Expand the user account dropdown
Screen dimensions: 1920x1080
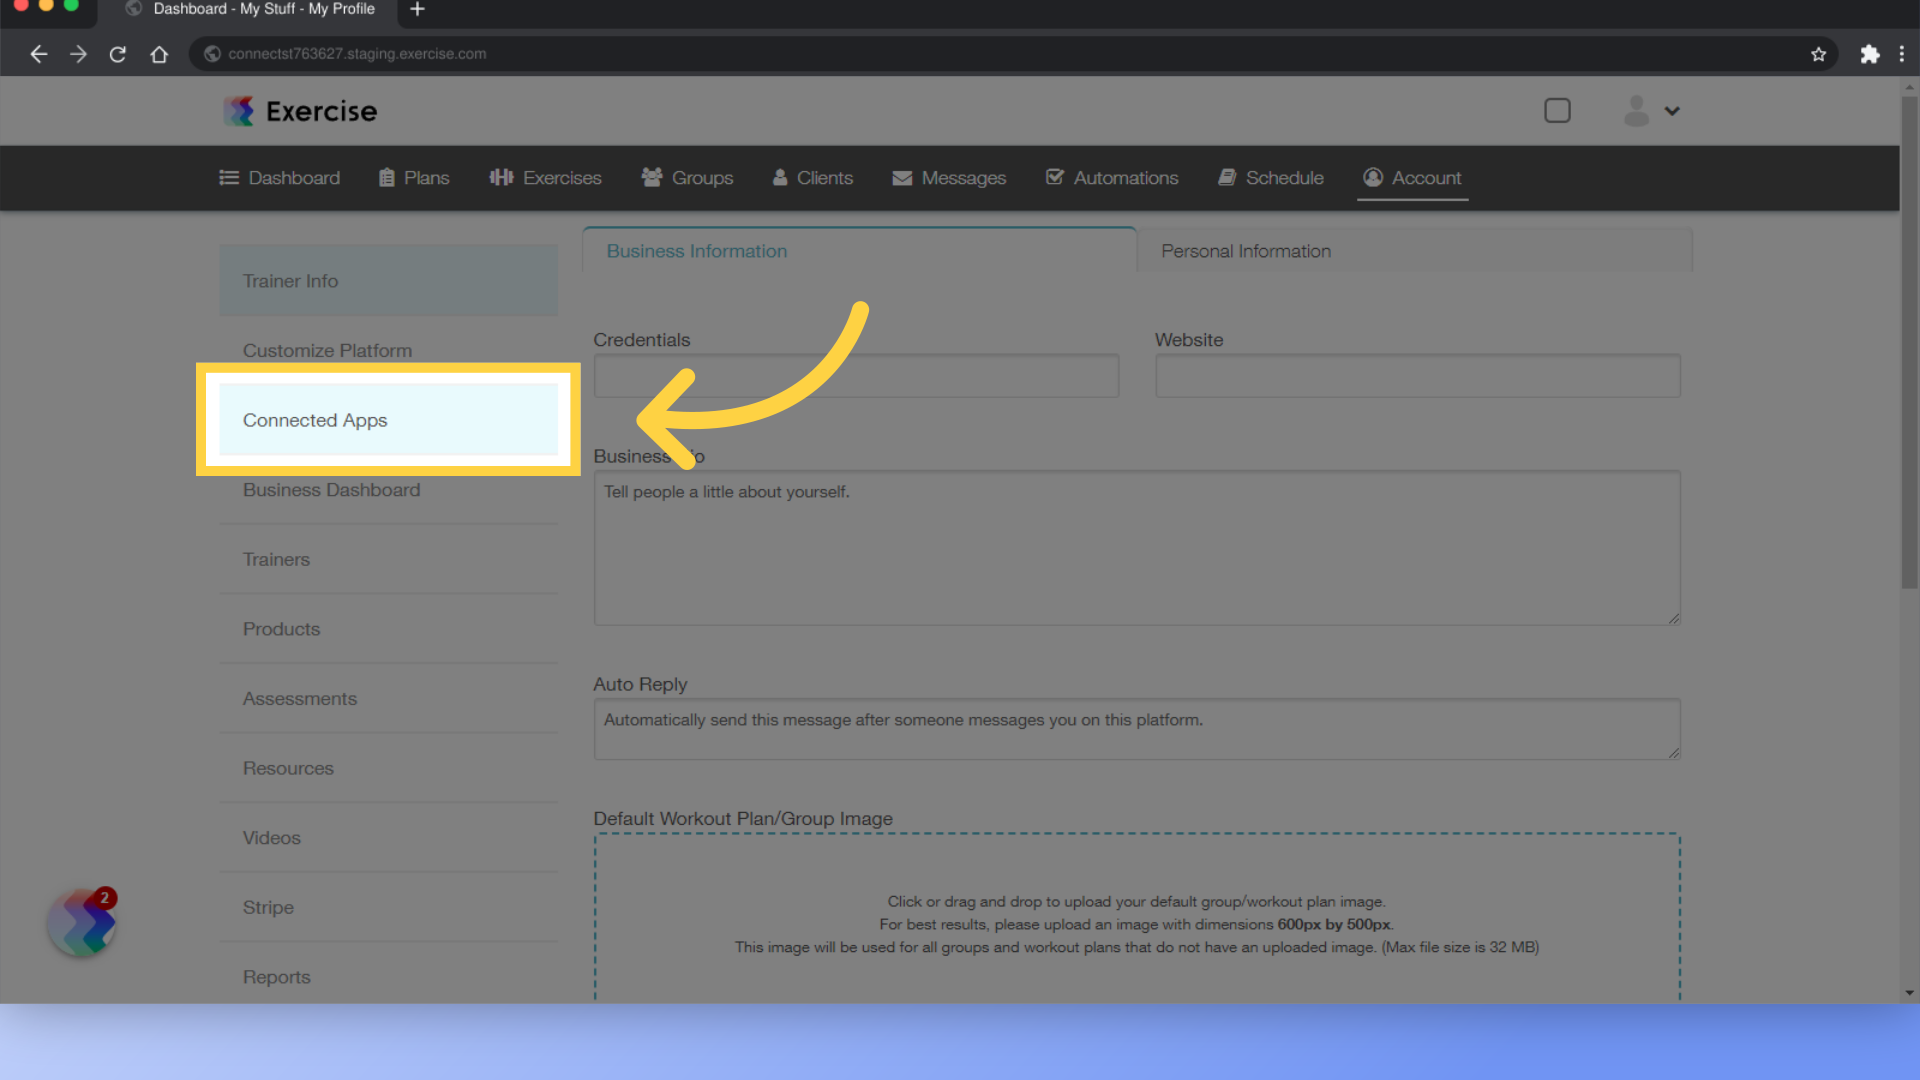pos(1650,109)
